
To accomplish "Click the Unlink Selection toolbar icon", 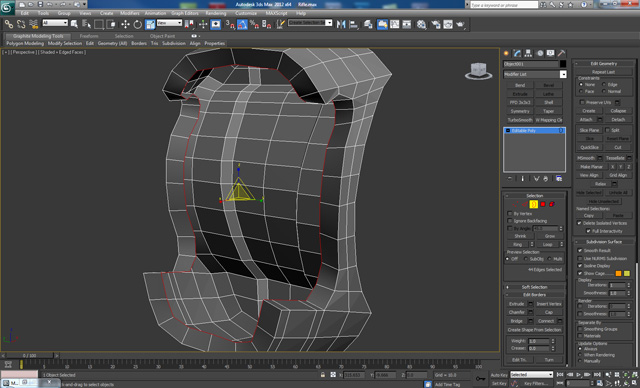I will click(x=21, y=24).
